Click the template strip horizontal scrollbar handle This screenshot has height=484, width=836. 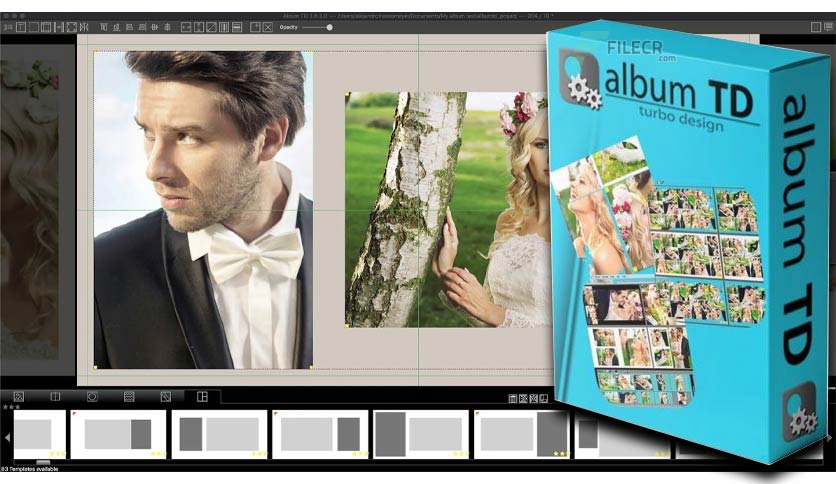tap(43, 463)
